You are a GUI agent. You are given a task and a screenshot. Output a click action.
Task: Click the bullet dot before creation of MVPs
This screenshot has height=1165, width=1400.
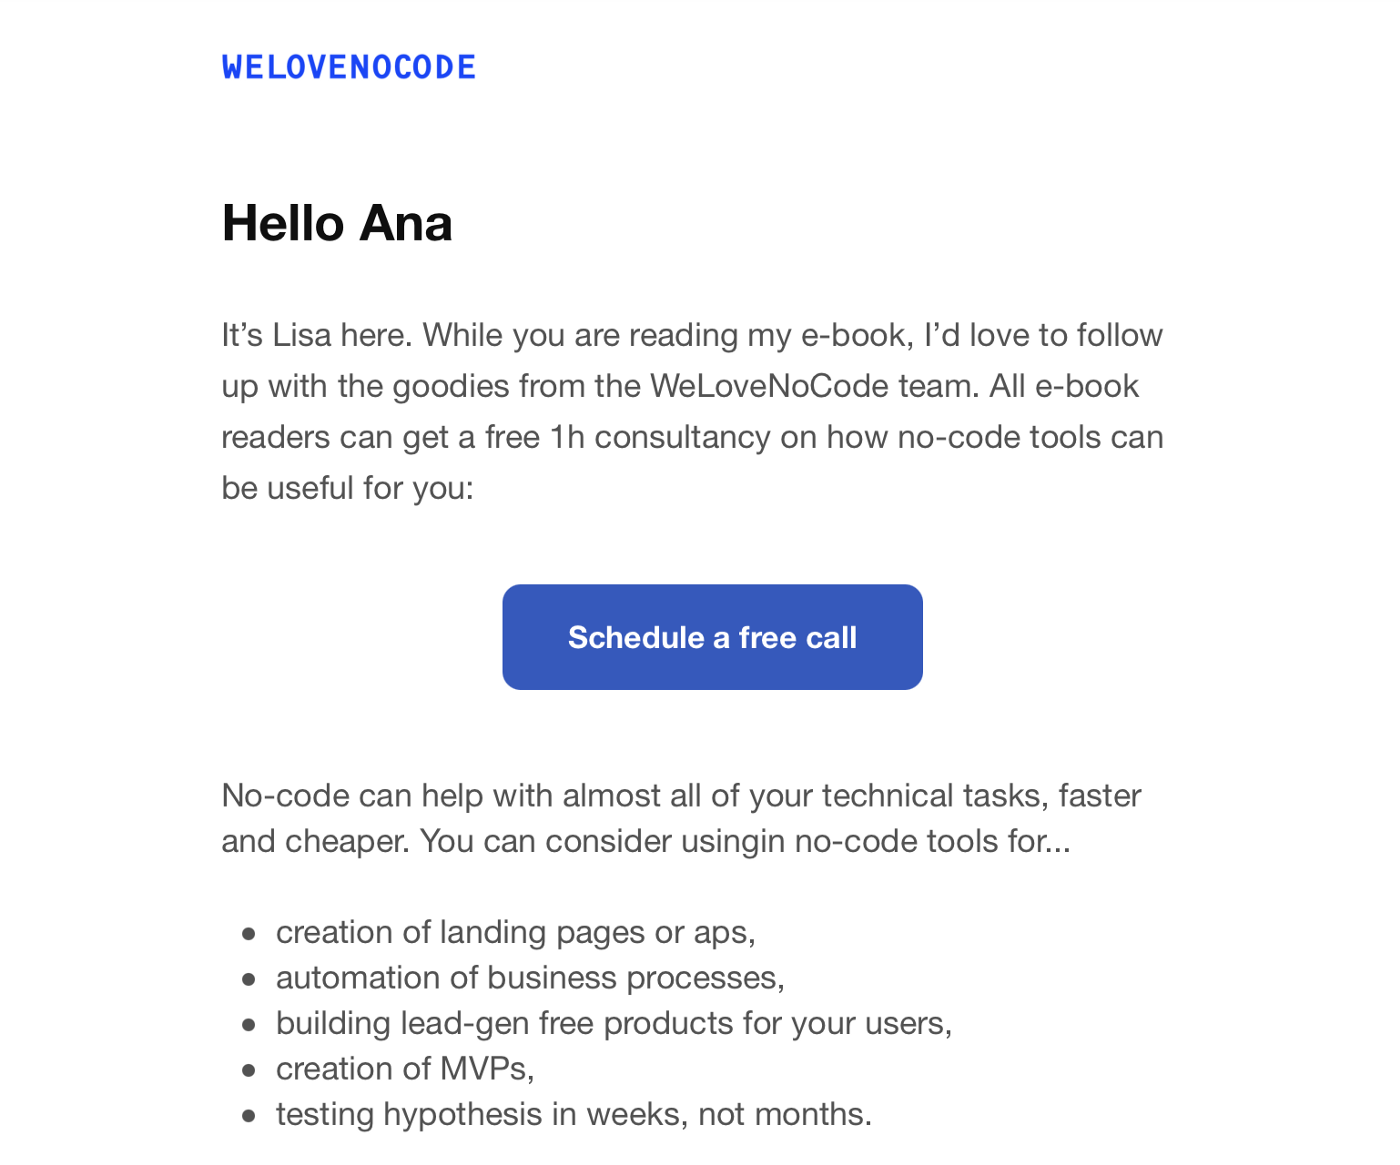click(x=249, y=1071)
